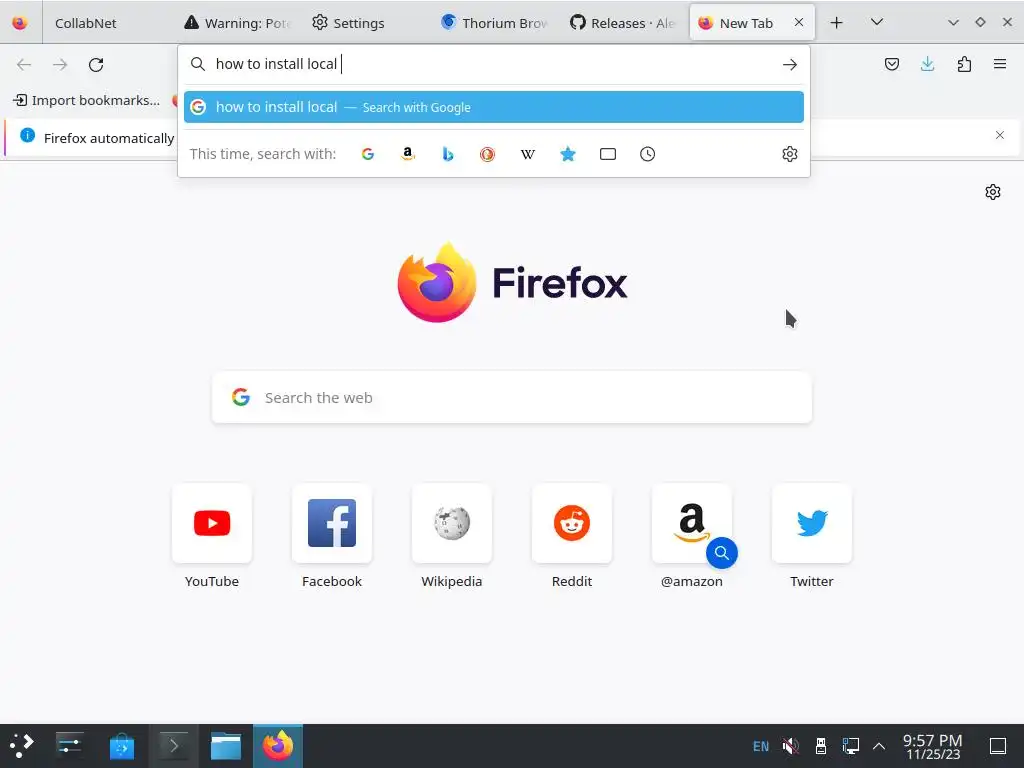Dismiss the Firefox automatically notification bar

(x=999, y=135)
